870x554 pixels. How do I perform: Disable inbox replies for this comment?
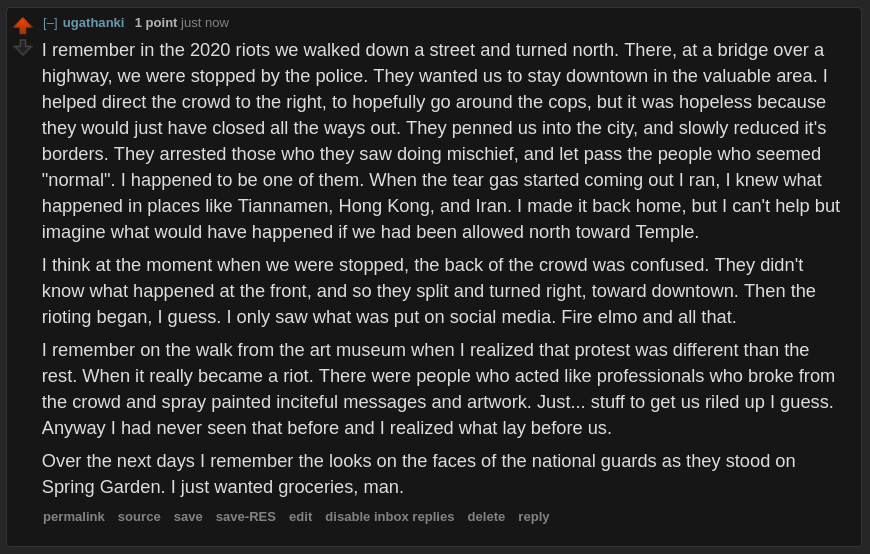coord(389,517)
